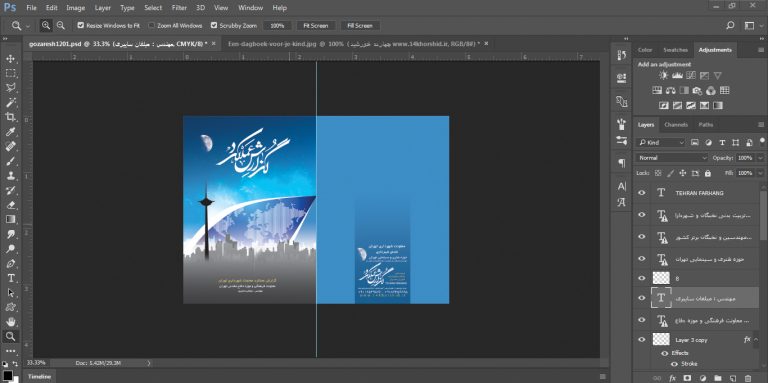Toggle Scrubby Zoom checkbox

(214, 25)
